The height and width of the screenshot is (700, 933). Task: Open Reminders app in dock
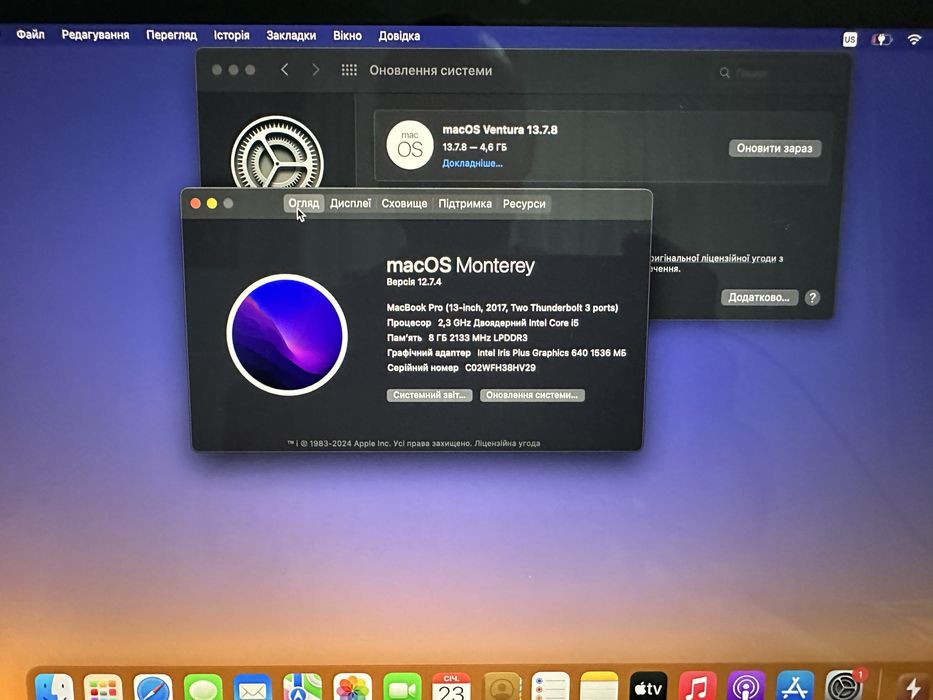coord(550,688)
